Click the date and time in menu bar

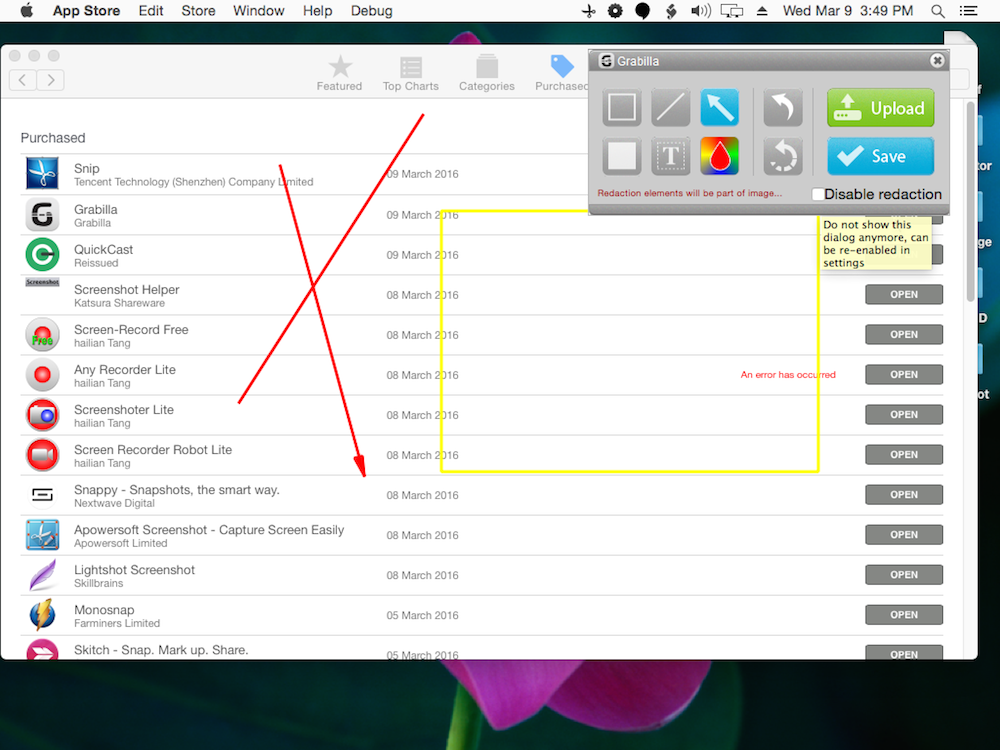(848, 11)
